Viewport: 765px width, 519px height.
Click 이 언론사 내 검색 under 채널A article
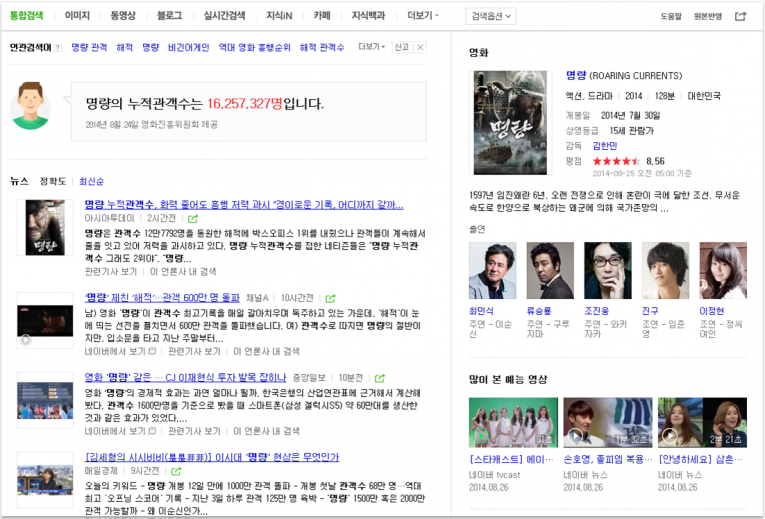(x=266, y=351)
